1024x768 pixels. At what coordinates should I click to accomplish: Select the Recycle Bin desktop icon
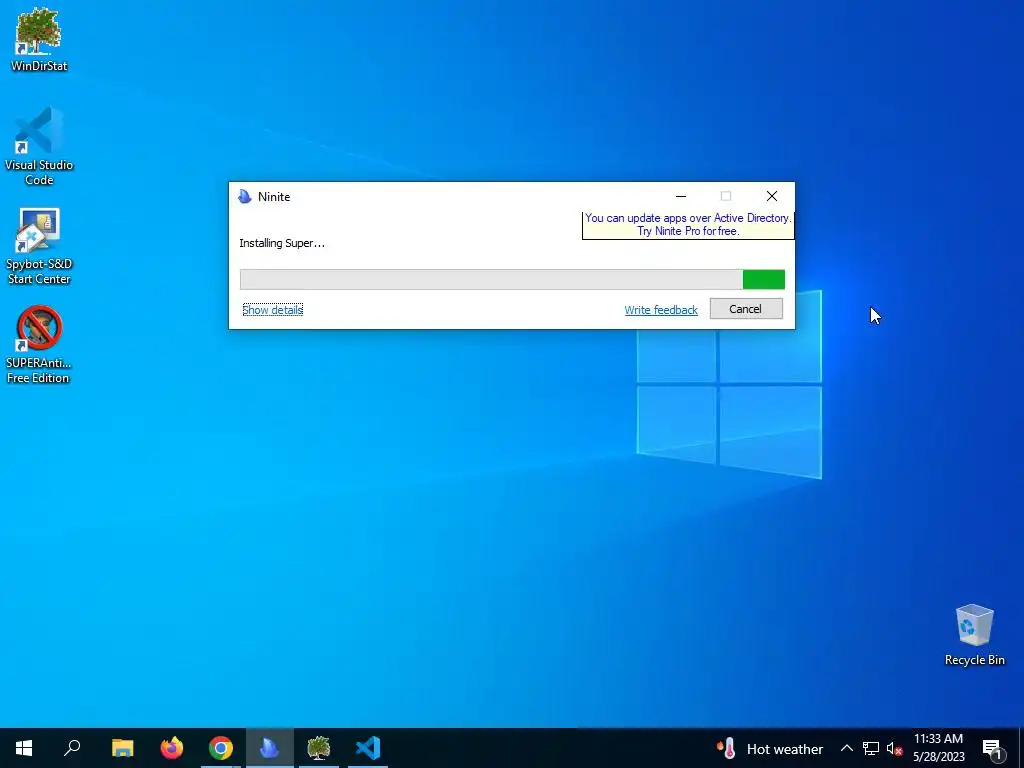pyautogui.click(x=974, y=634)
